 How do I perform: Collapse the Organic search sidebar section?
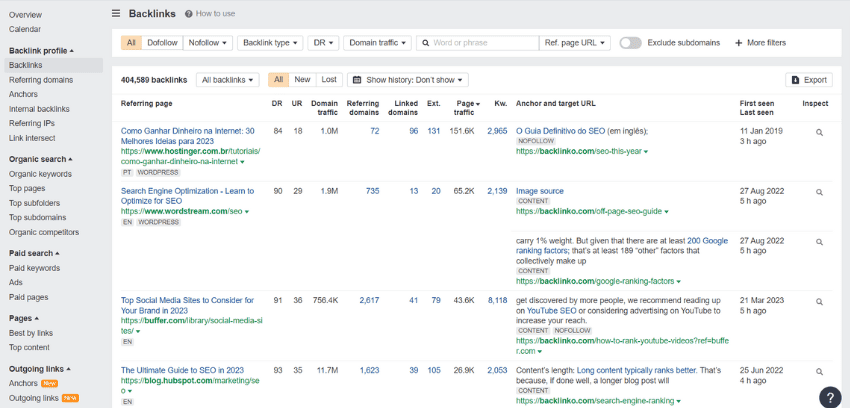click(x=41, y=159)
